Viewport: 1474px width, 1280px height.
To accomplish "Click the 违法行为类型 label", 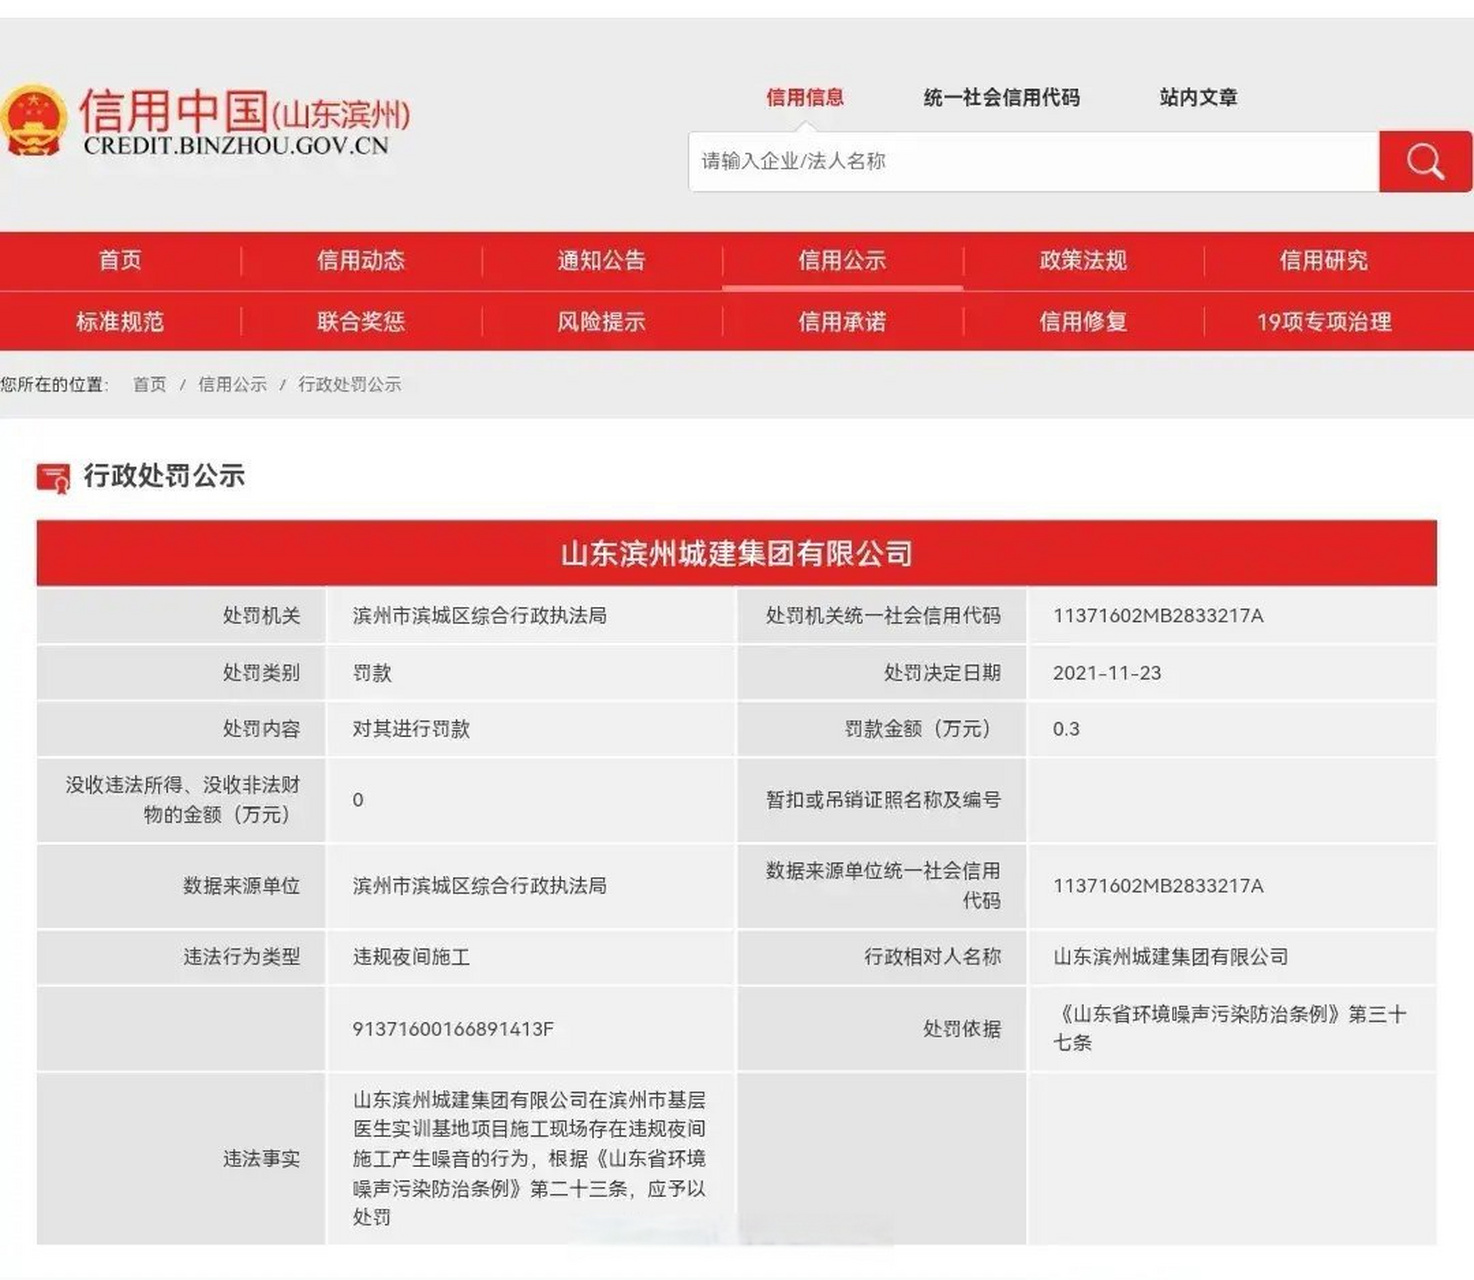I will pos(241,957).
